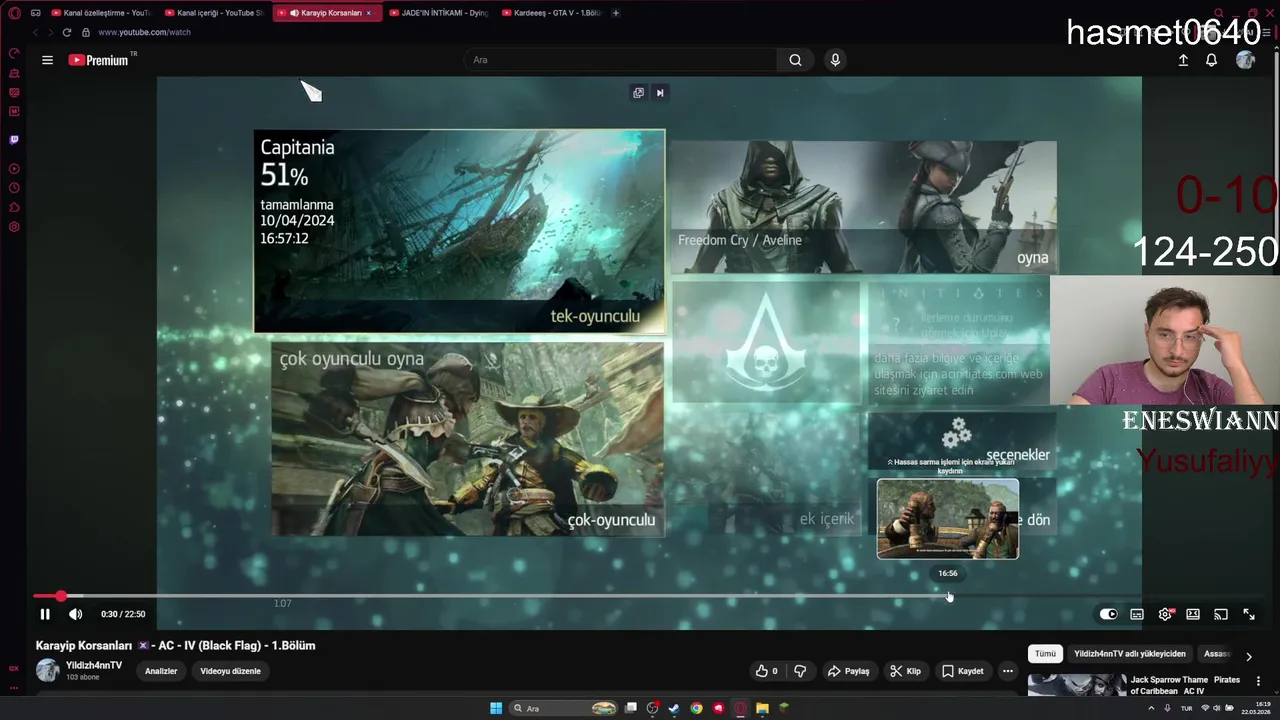
Task: Toggle the autoplay switch
Action: [x=1108, y=614]
